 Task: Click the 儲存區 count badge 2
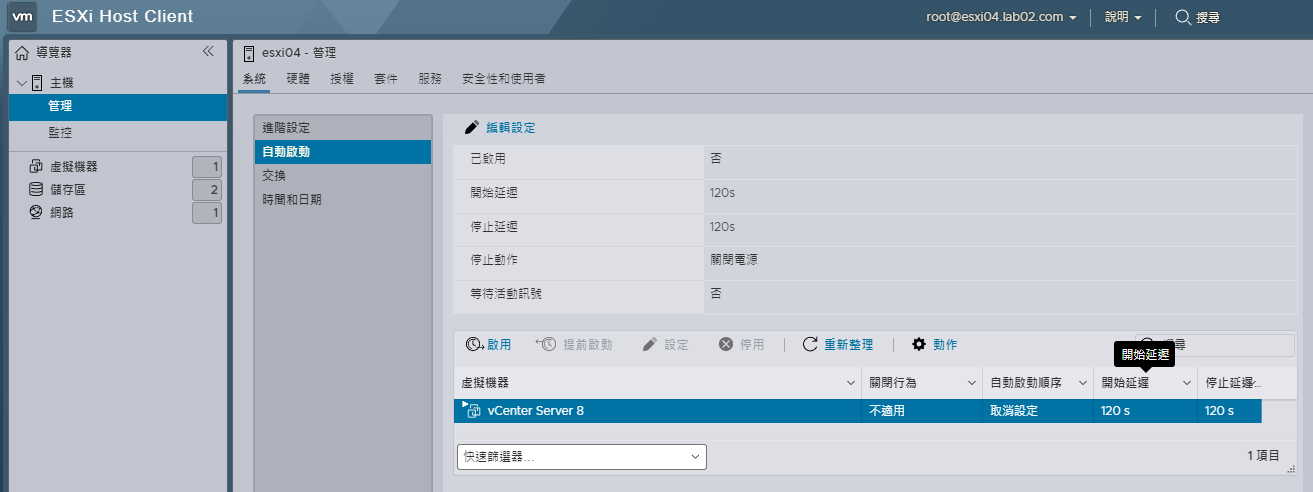[x=207, y=190]
